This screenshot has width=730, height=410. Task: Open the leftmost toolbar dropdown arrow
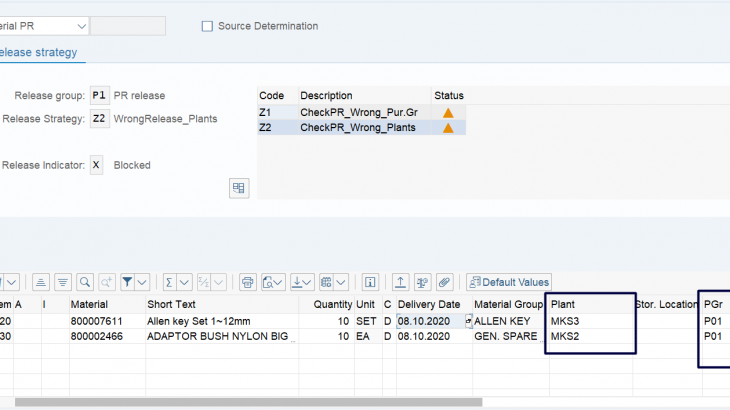pos(12,282)
